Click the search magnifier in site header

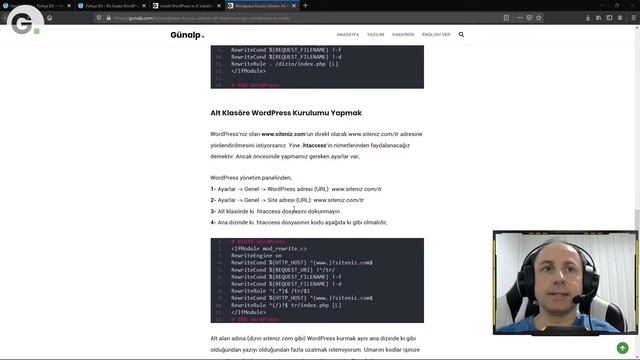[461, 35]
